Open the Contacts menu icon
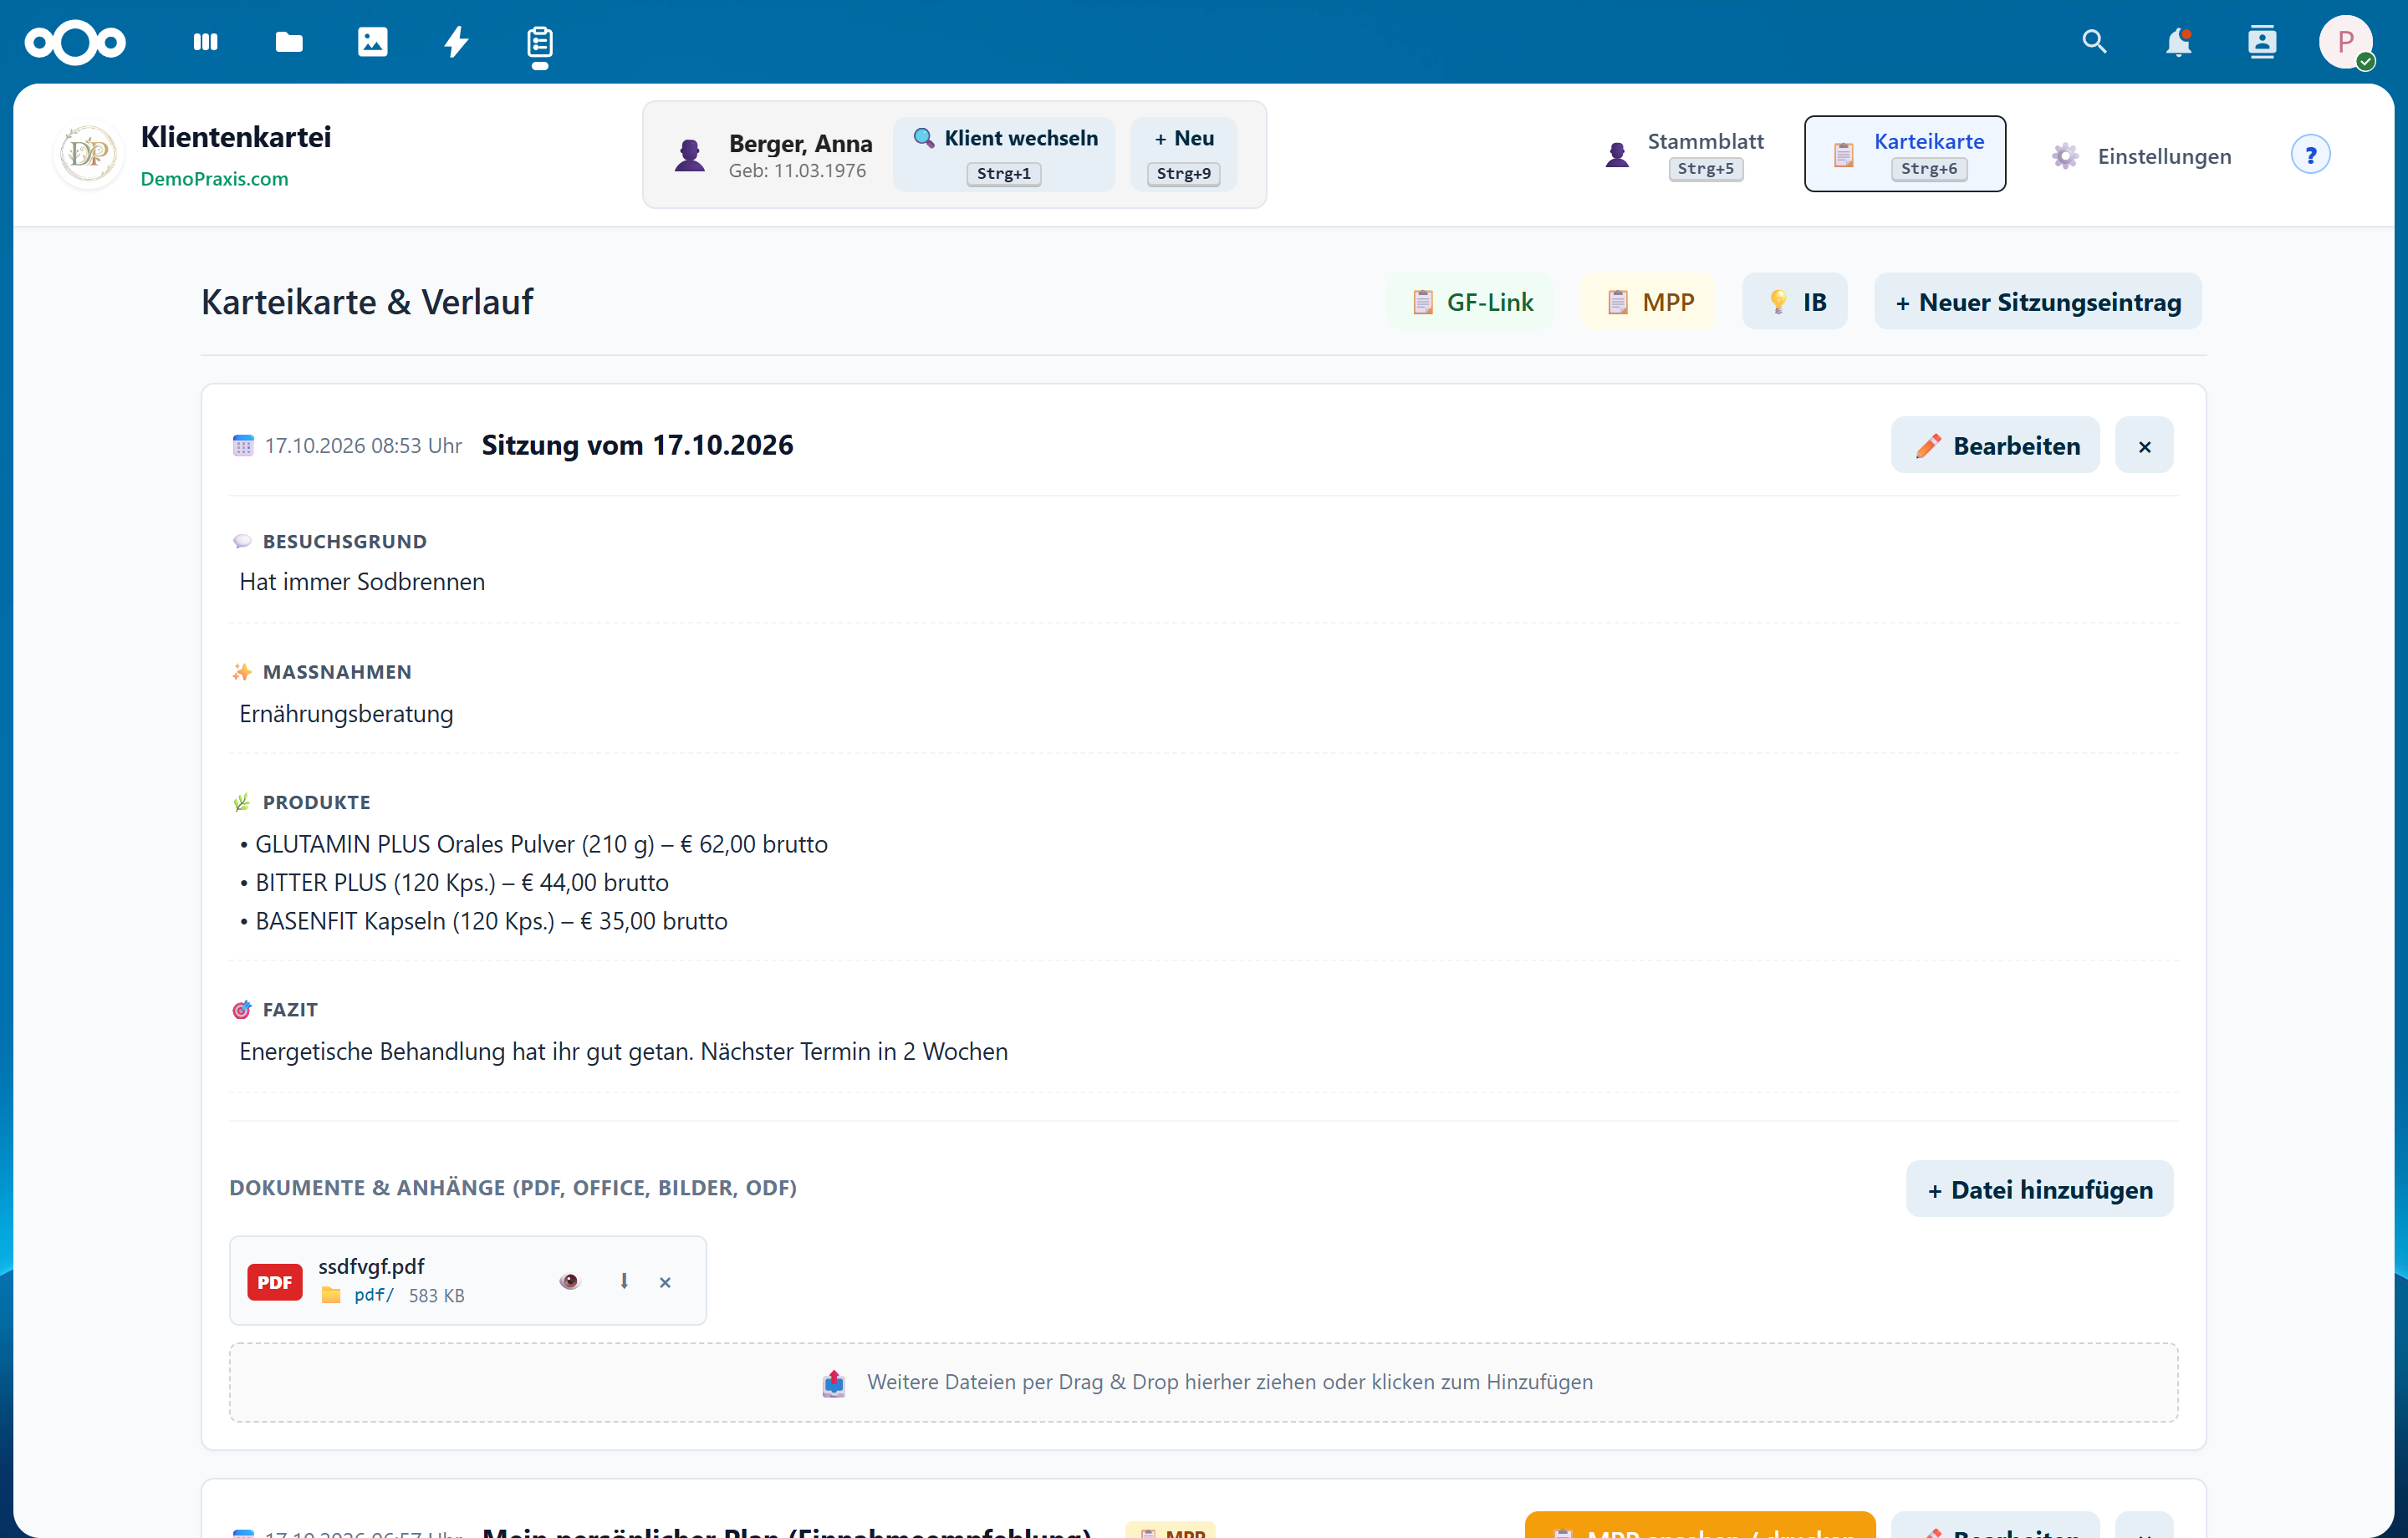 pyautogui.click(x=2262, y=42)
